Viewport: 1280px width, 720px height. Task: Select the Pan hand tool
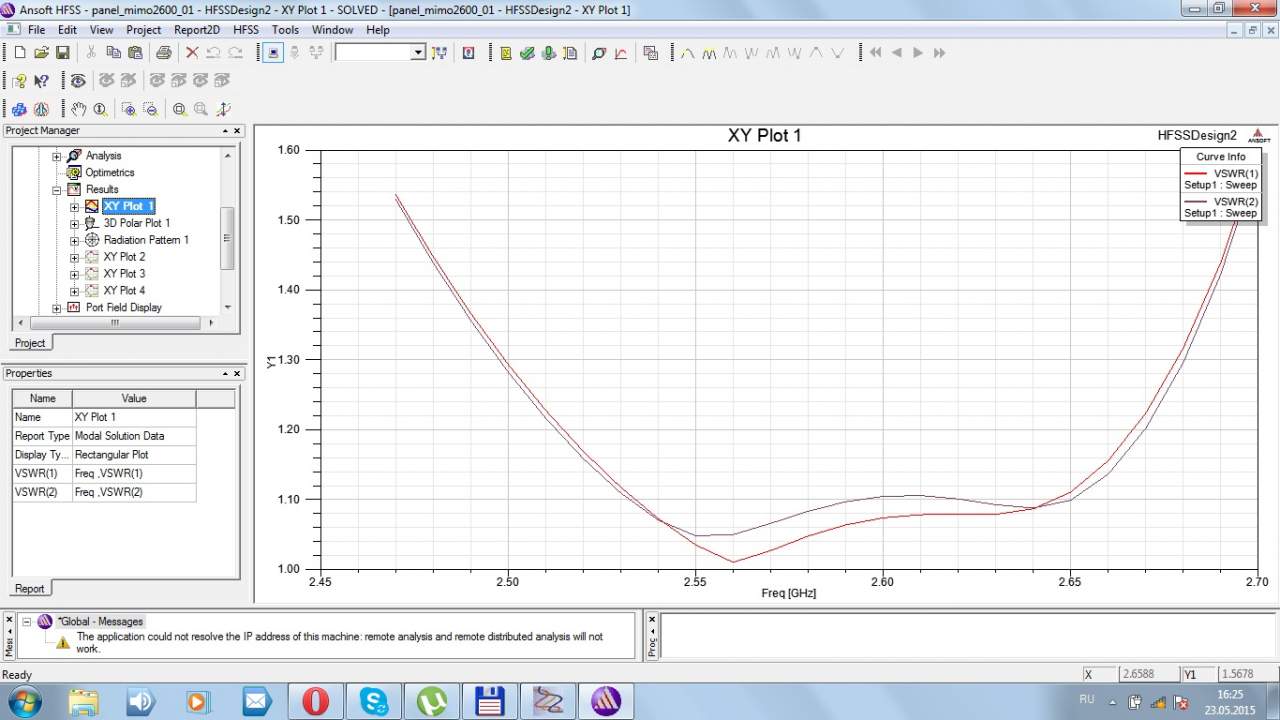[79, 109]
